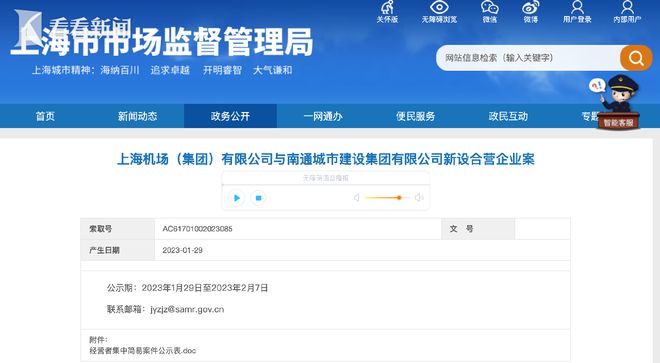The image size is (660, 363).
Task: Click the 用户登录 user login icon
Action: point(577,12)
